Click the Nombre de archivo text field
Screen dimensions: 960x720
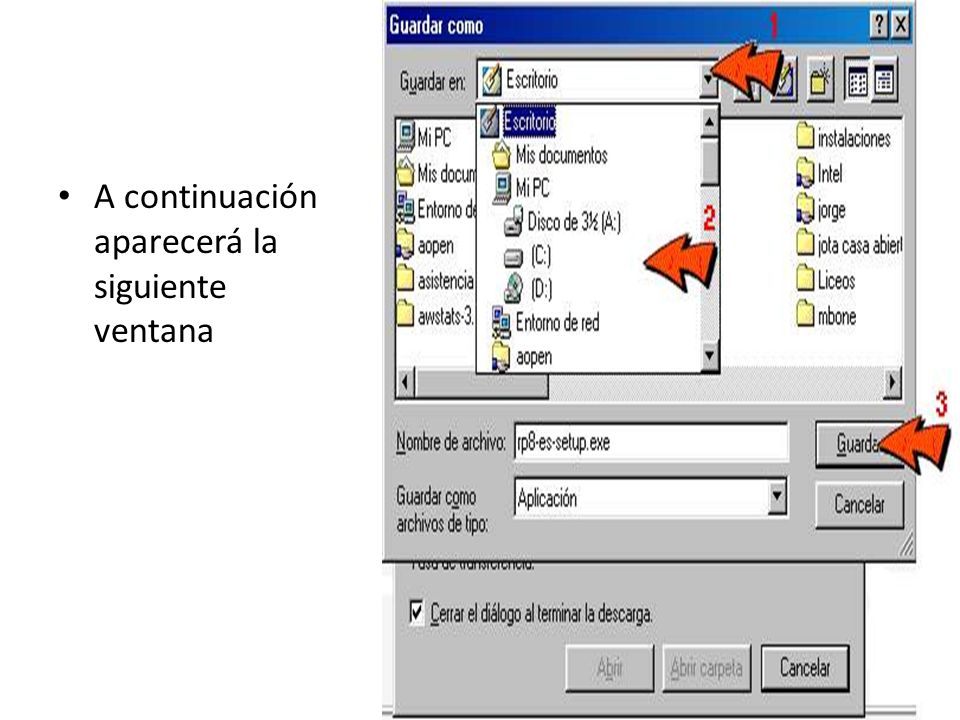(x=651, y=442)
